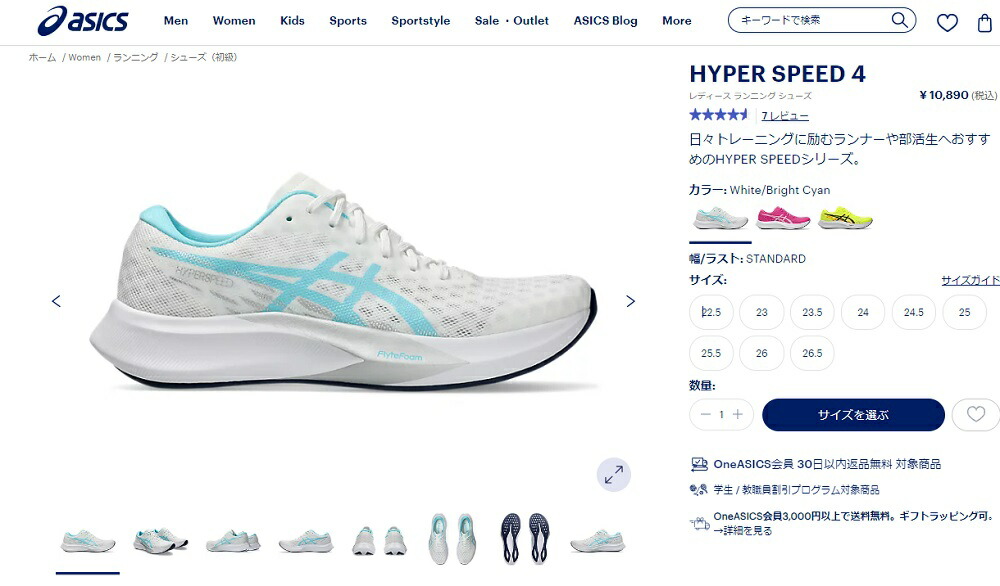Expand product image to fullscreen
Viewport: 1000px width, 586px height.
(x=614, y=475)
